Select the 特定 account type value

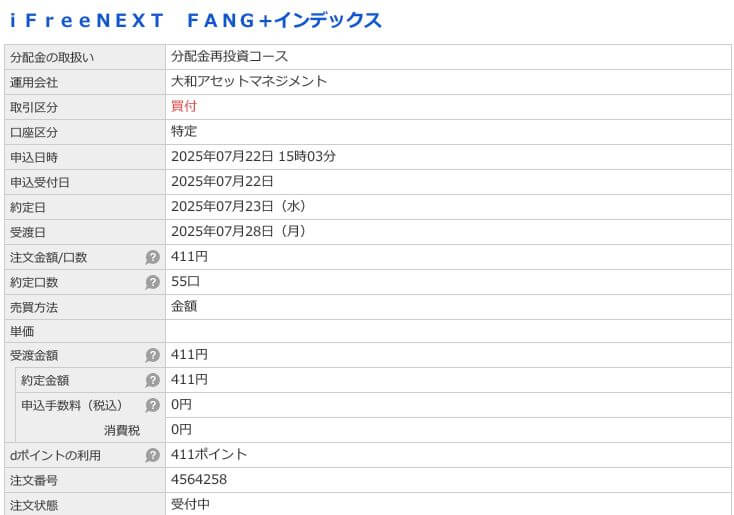pos(184,131)
